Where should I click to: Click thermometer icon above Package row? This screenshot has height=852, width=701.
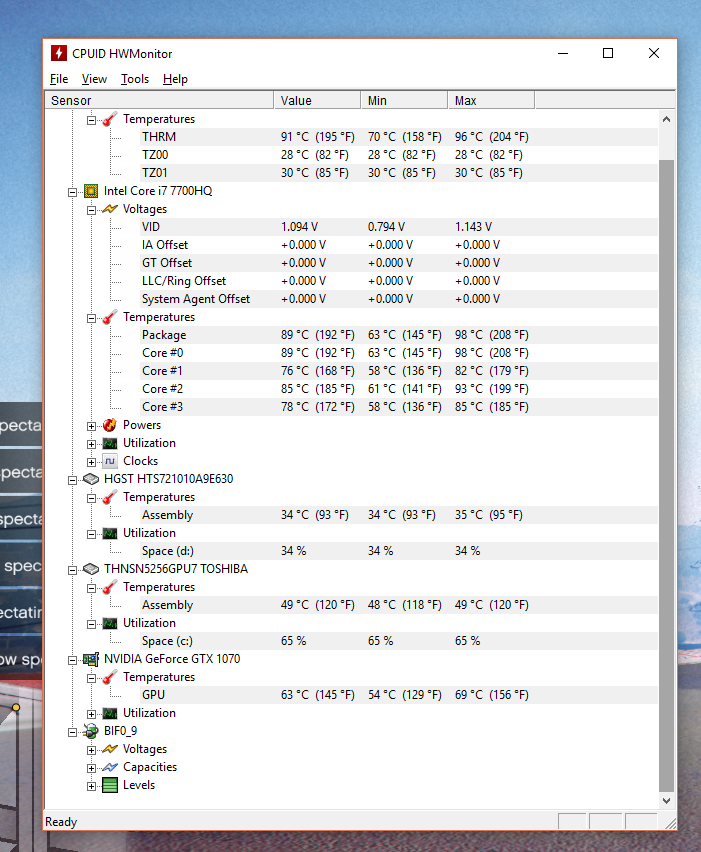[110, 317]
